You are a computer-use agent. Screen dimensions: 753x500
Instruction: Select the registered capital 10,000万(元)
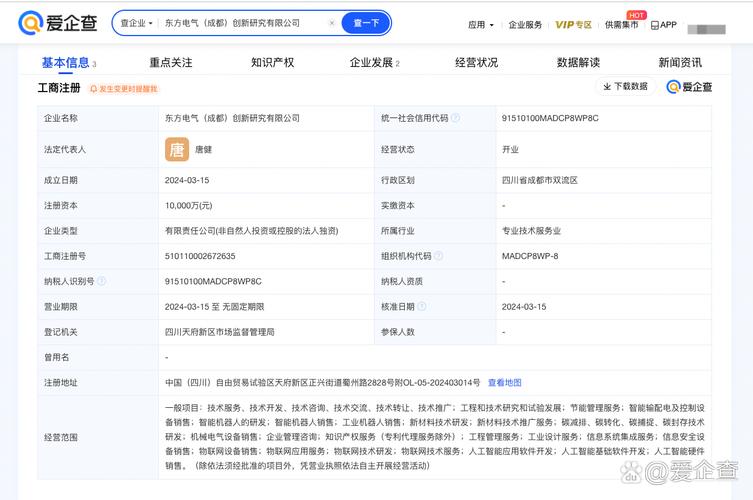click(x=188, y=206)
